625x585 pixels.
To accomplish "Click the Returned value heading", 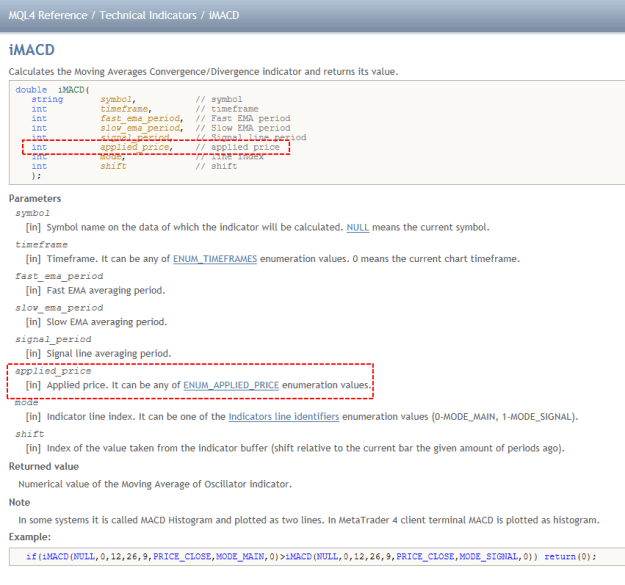I will point(44,467).
